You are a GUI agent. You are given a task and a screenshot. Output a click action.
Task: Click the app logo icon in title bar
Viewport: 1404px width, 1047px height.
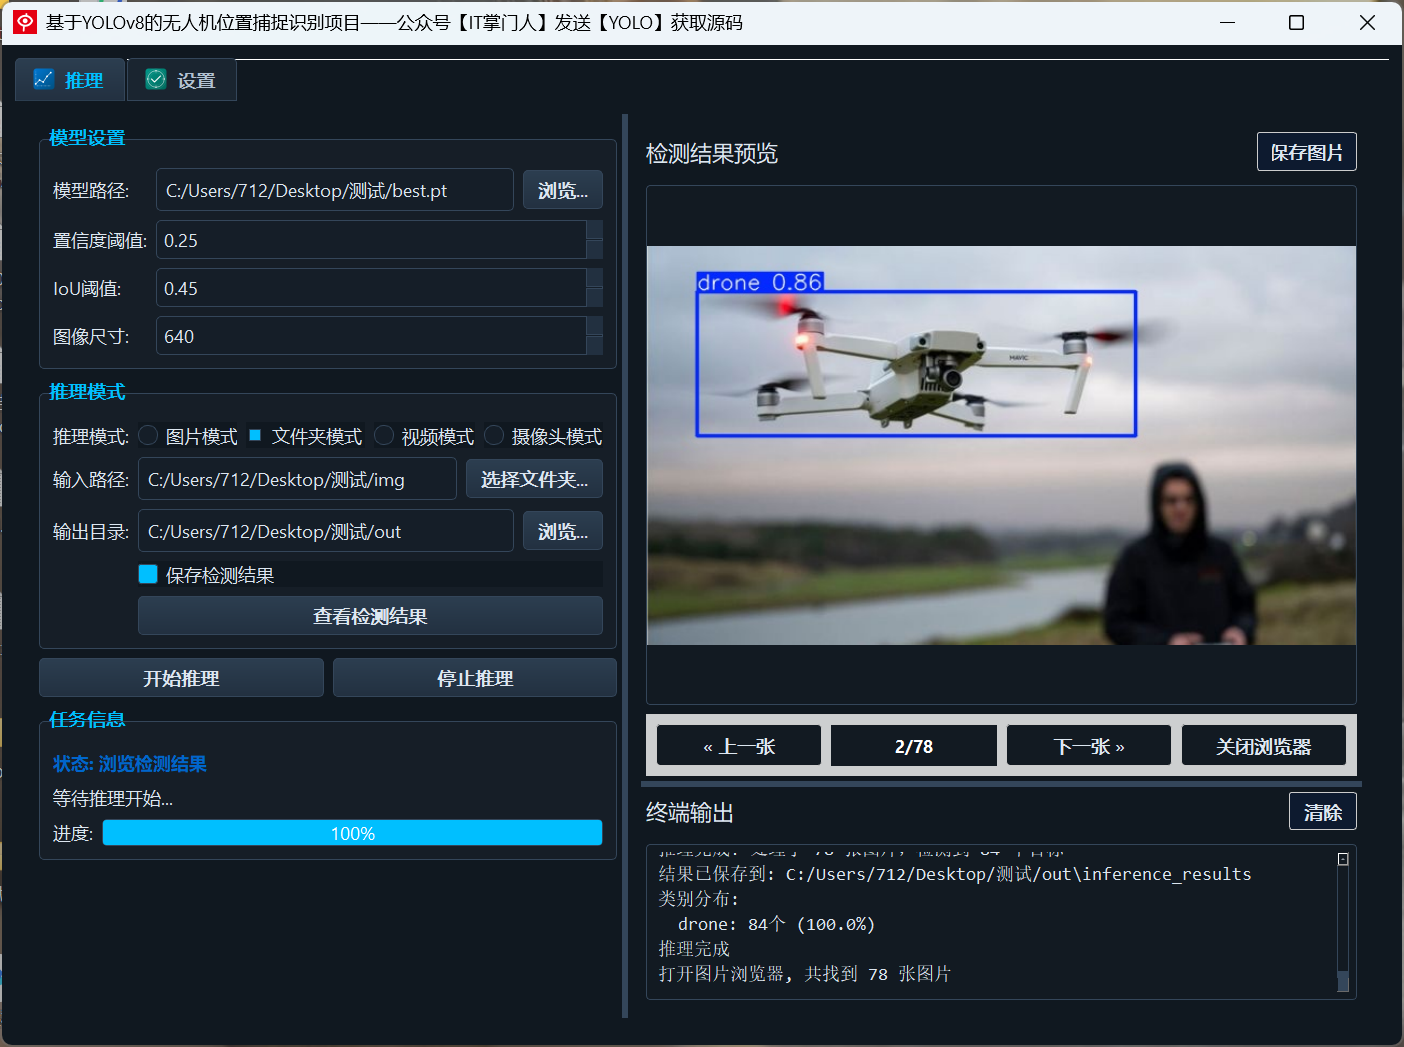(24, 22)
